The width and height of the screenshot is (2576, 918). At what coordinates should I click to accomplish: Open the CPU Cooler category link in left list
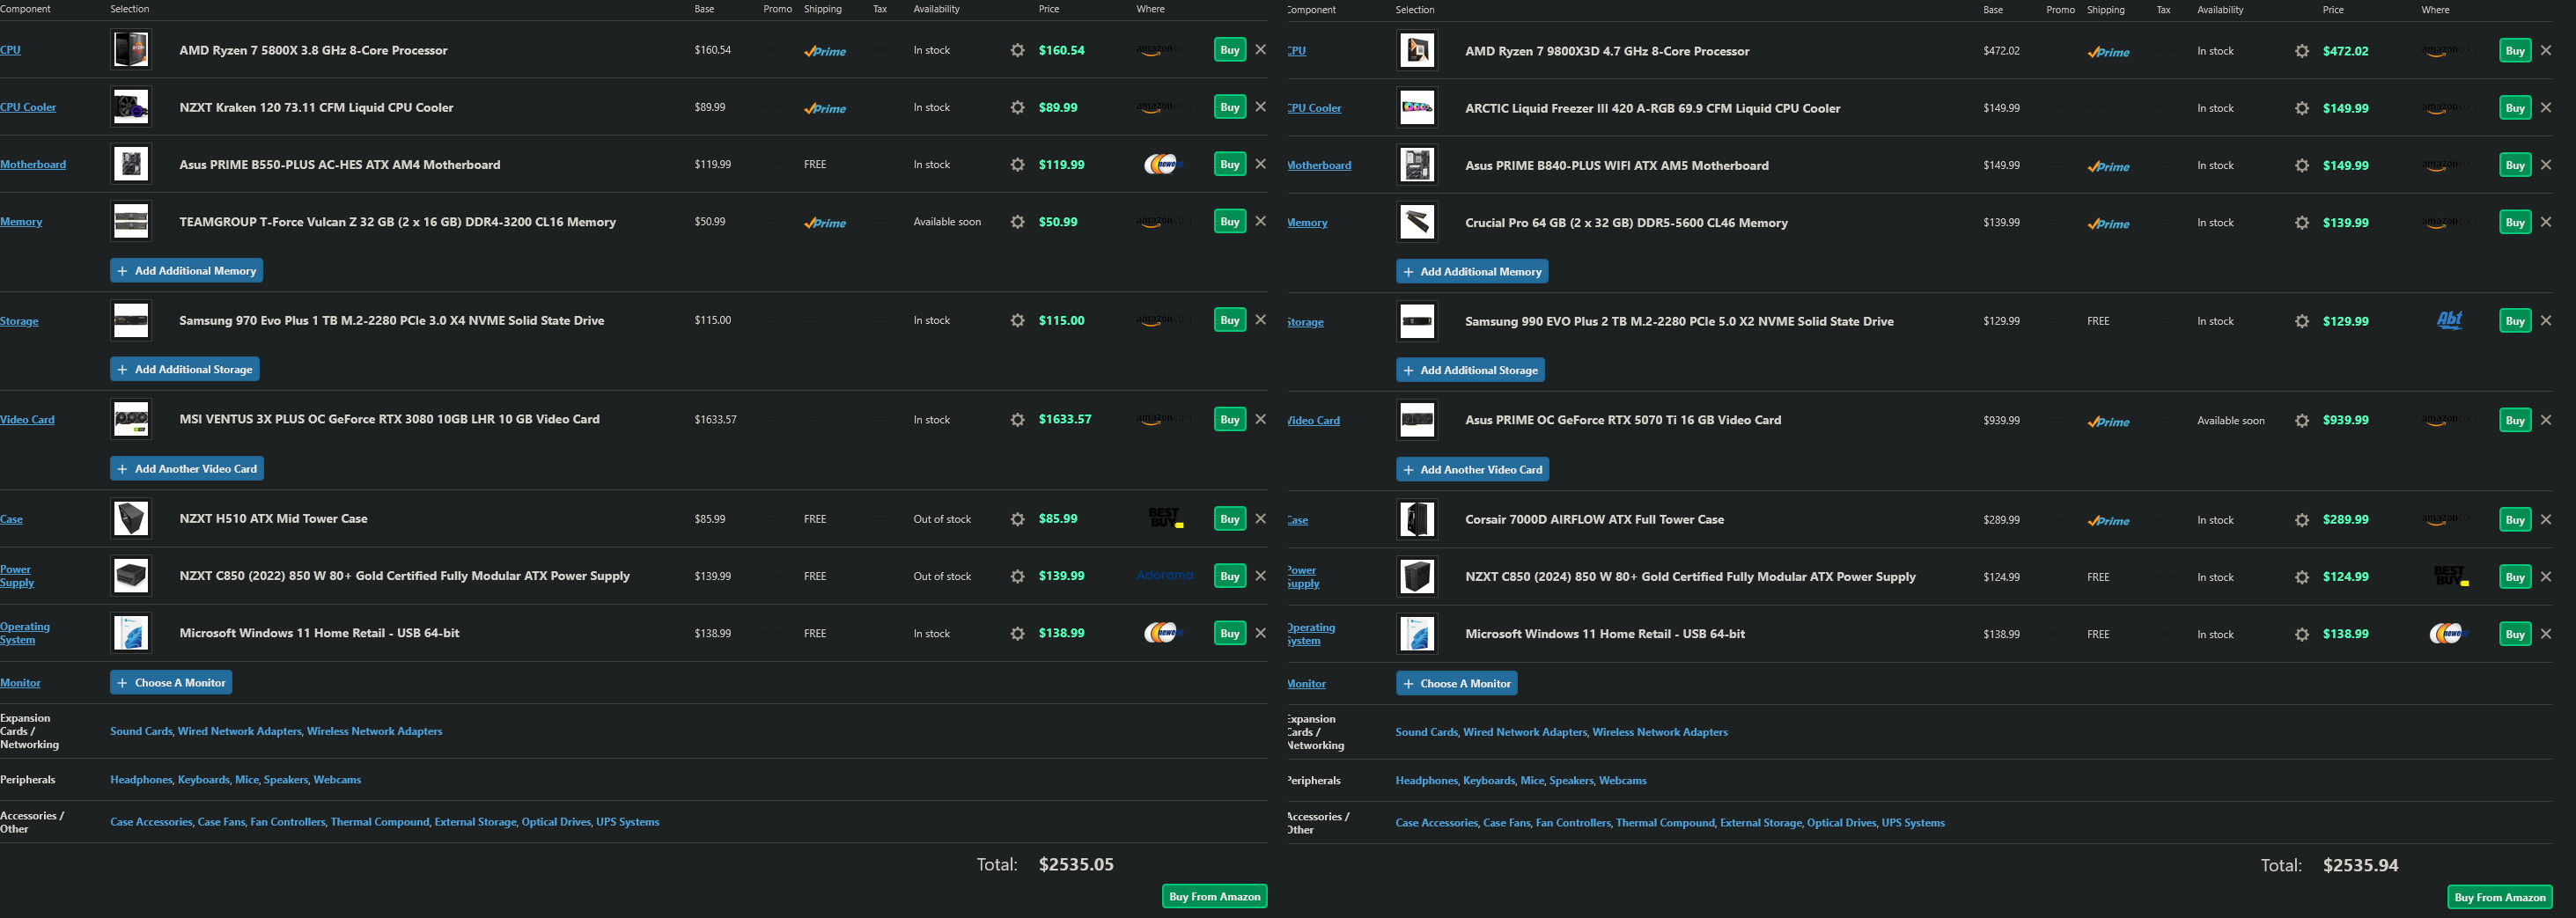click(x=28, y=107)
